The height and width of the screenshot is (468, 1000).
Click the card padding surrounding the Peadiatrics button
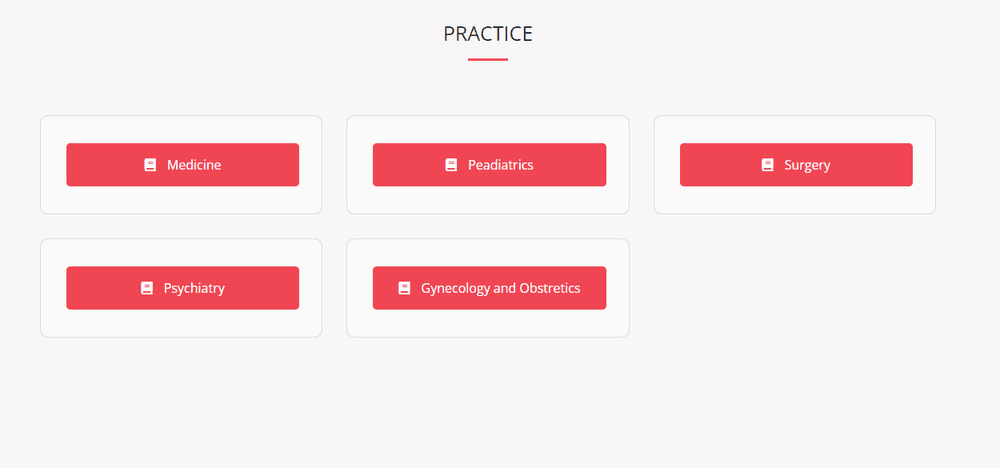[x=488, y=200]
